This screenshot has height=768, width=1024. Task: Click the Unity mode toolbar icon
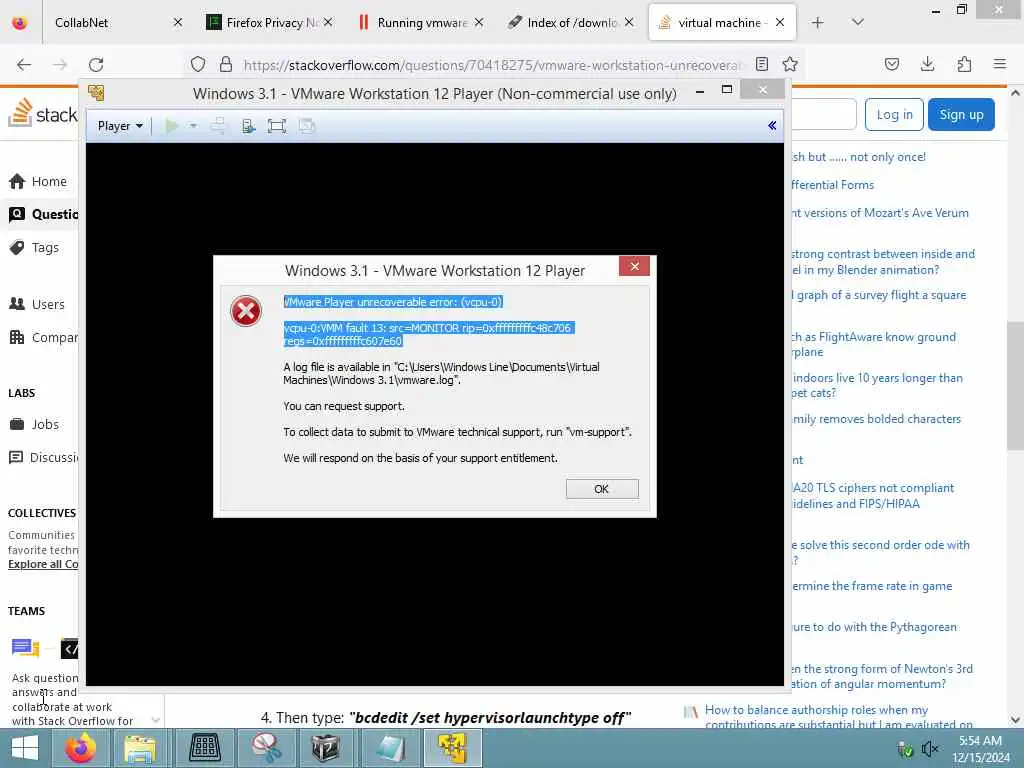pos(307,126)
